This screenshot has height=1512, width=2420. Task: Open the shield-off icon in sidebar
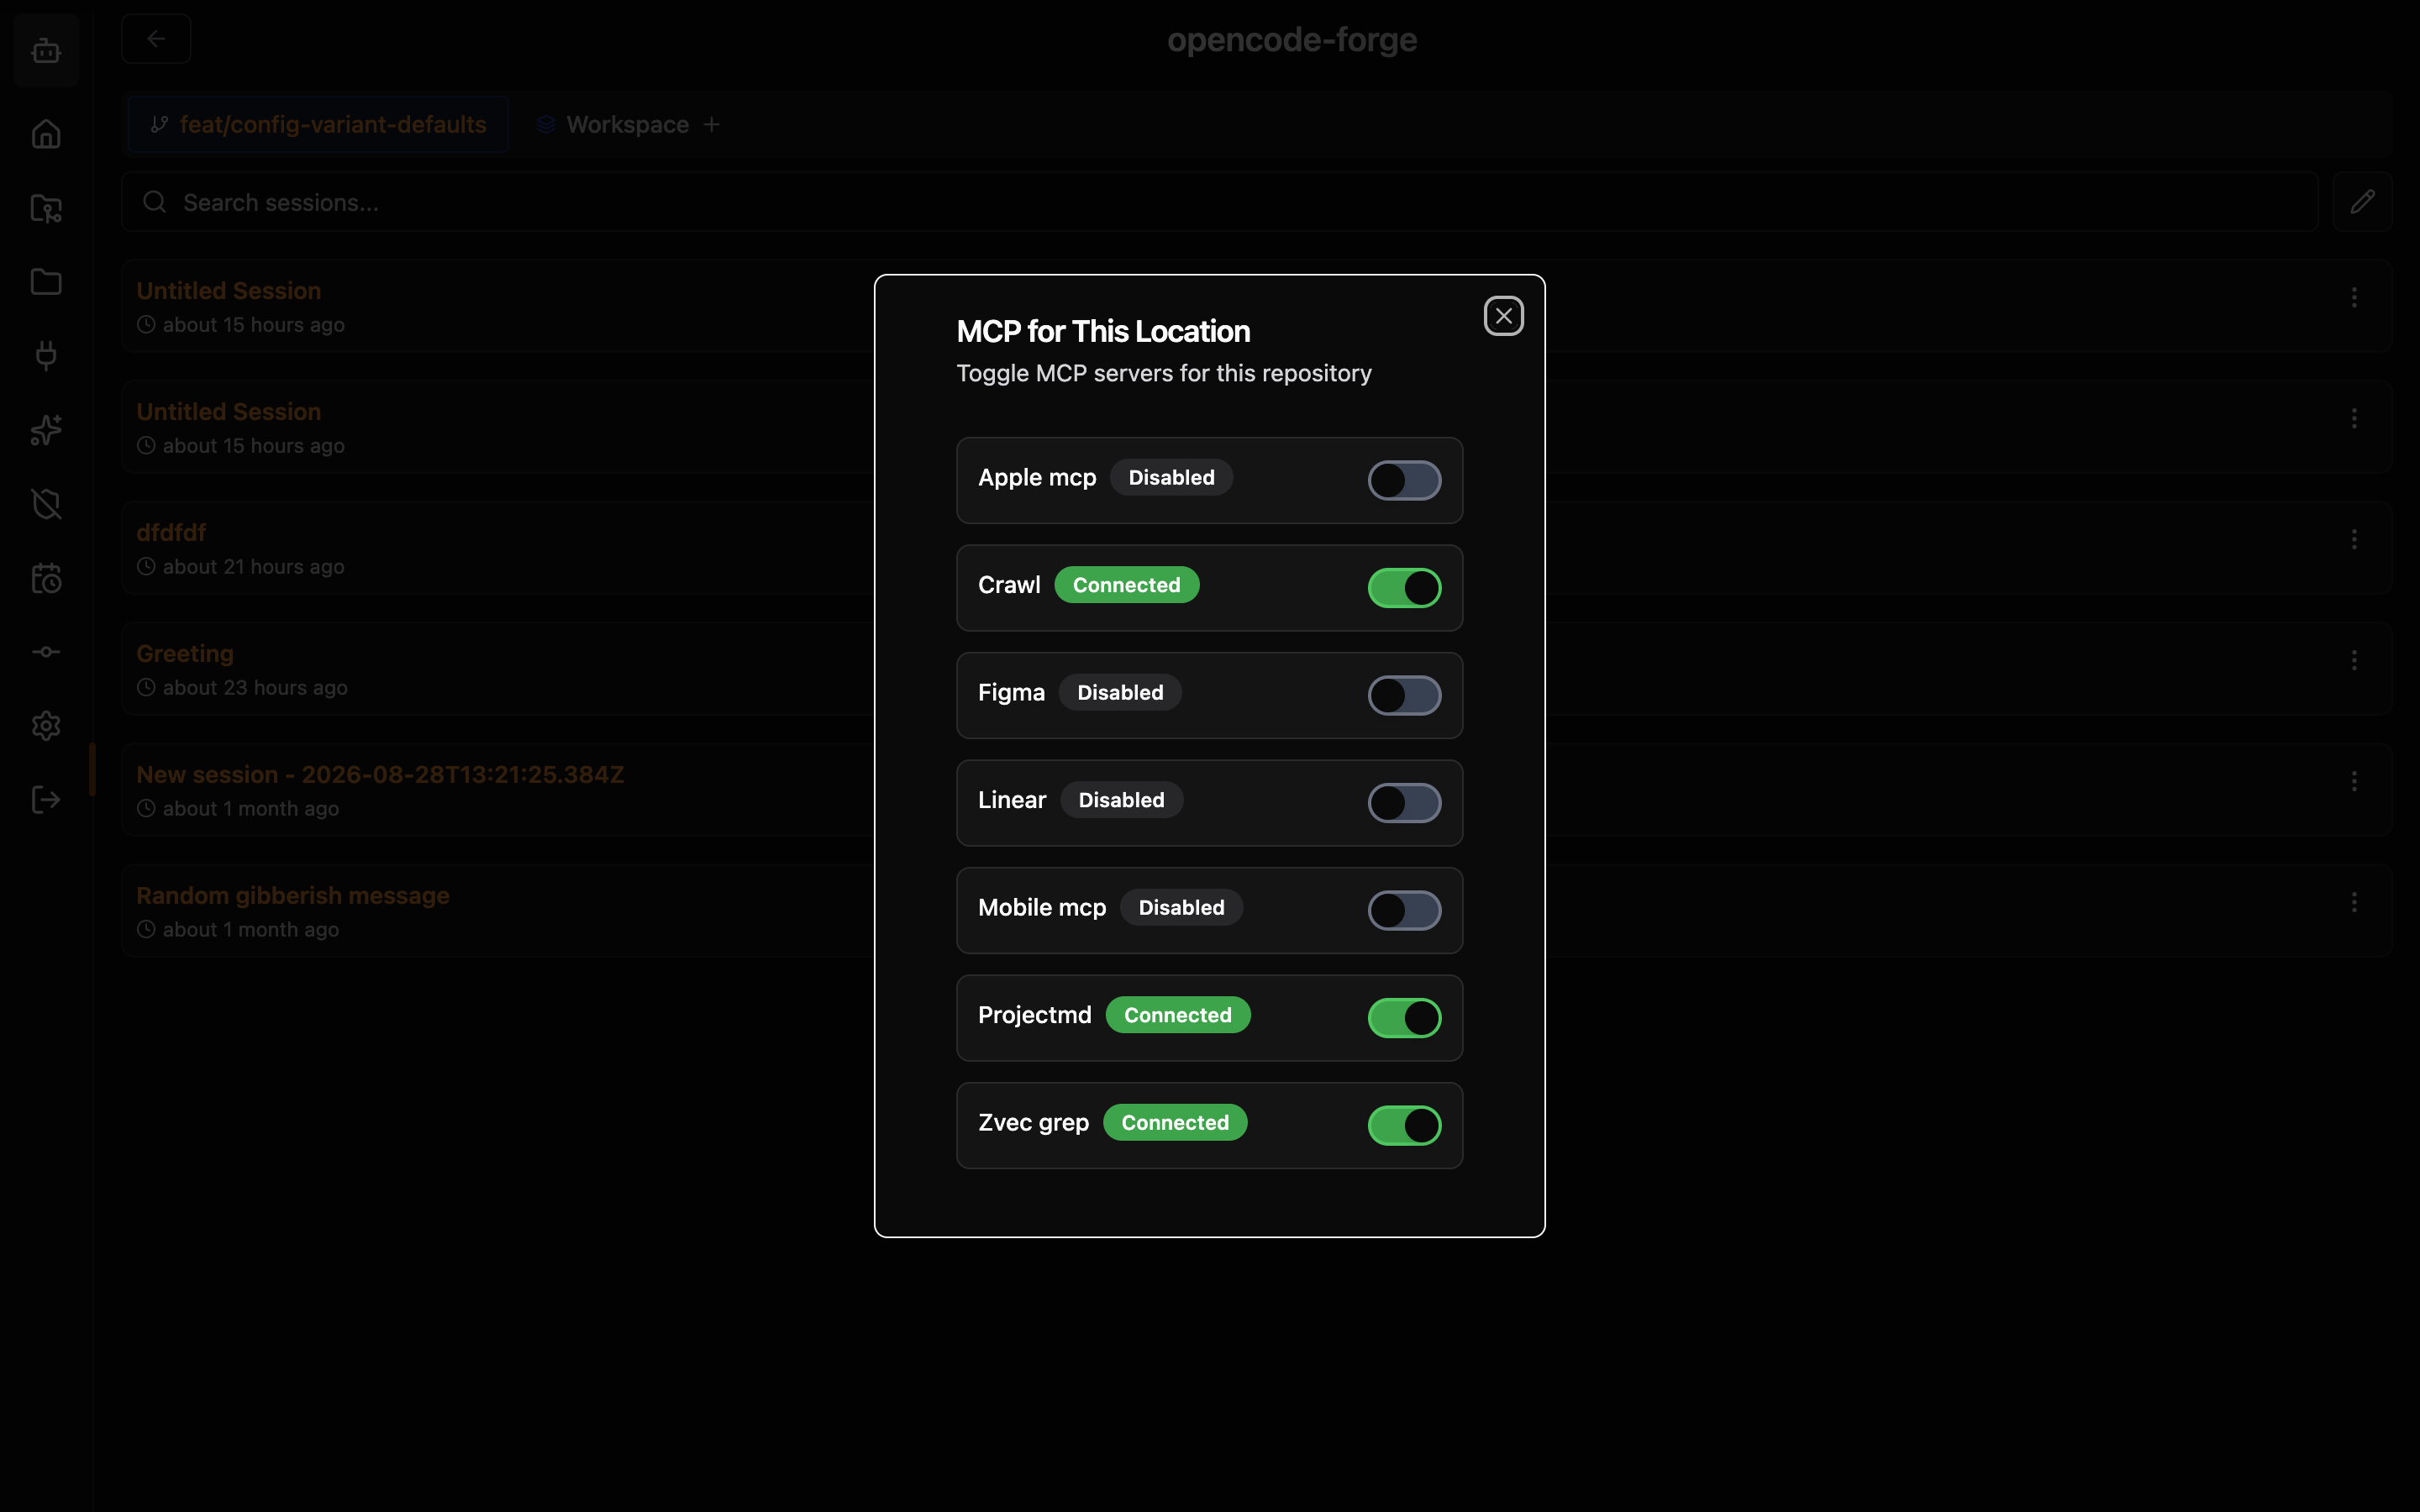click(x=46, y=504)
